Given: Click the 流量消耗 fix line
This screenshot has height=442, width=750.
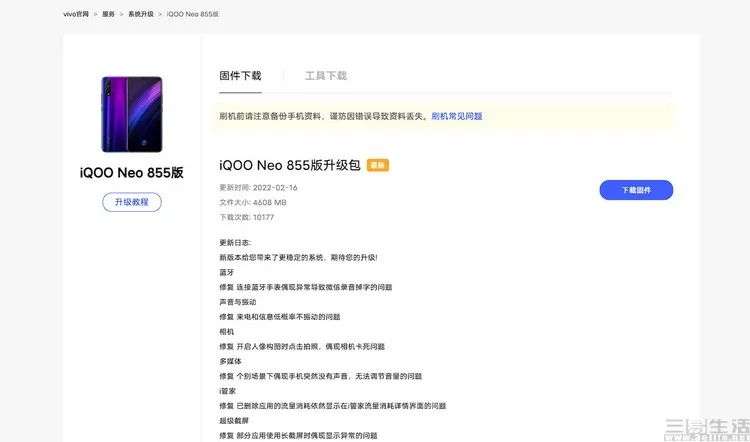Looking at the screenshot, I should click(332, 406).
